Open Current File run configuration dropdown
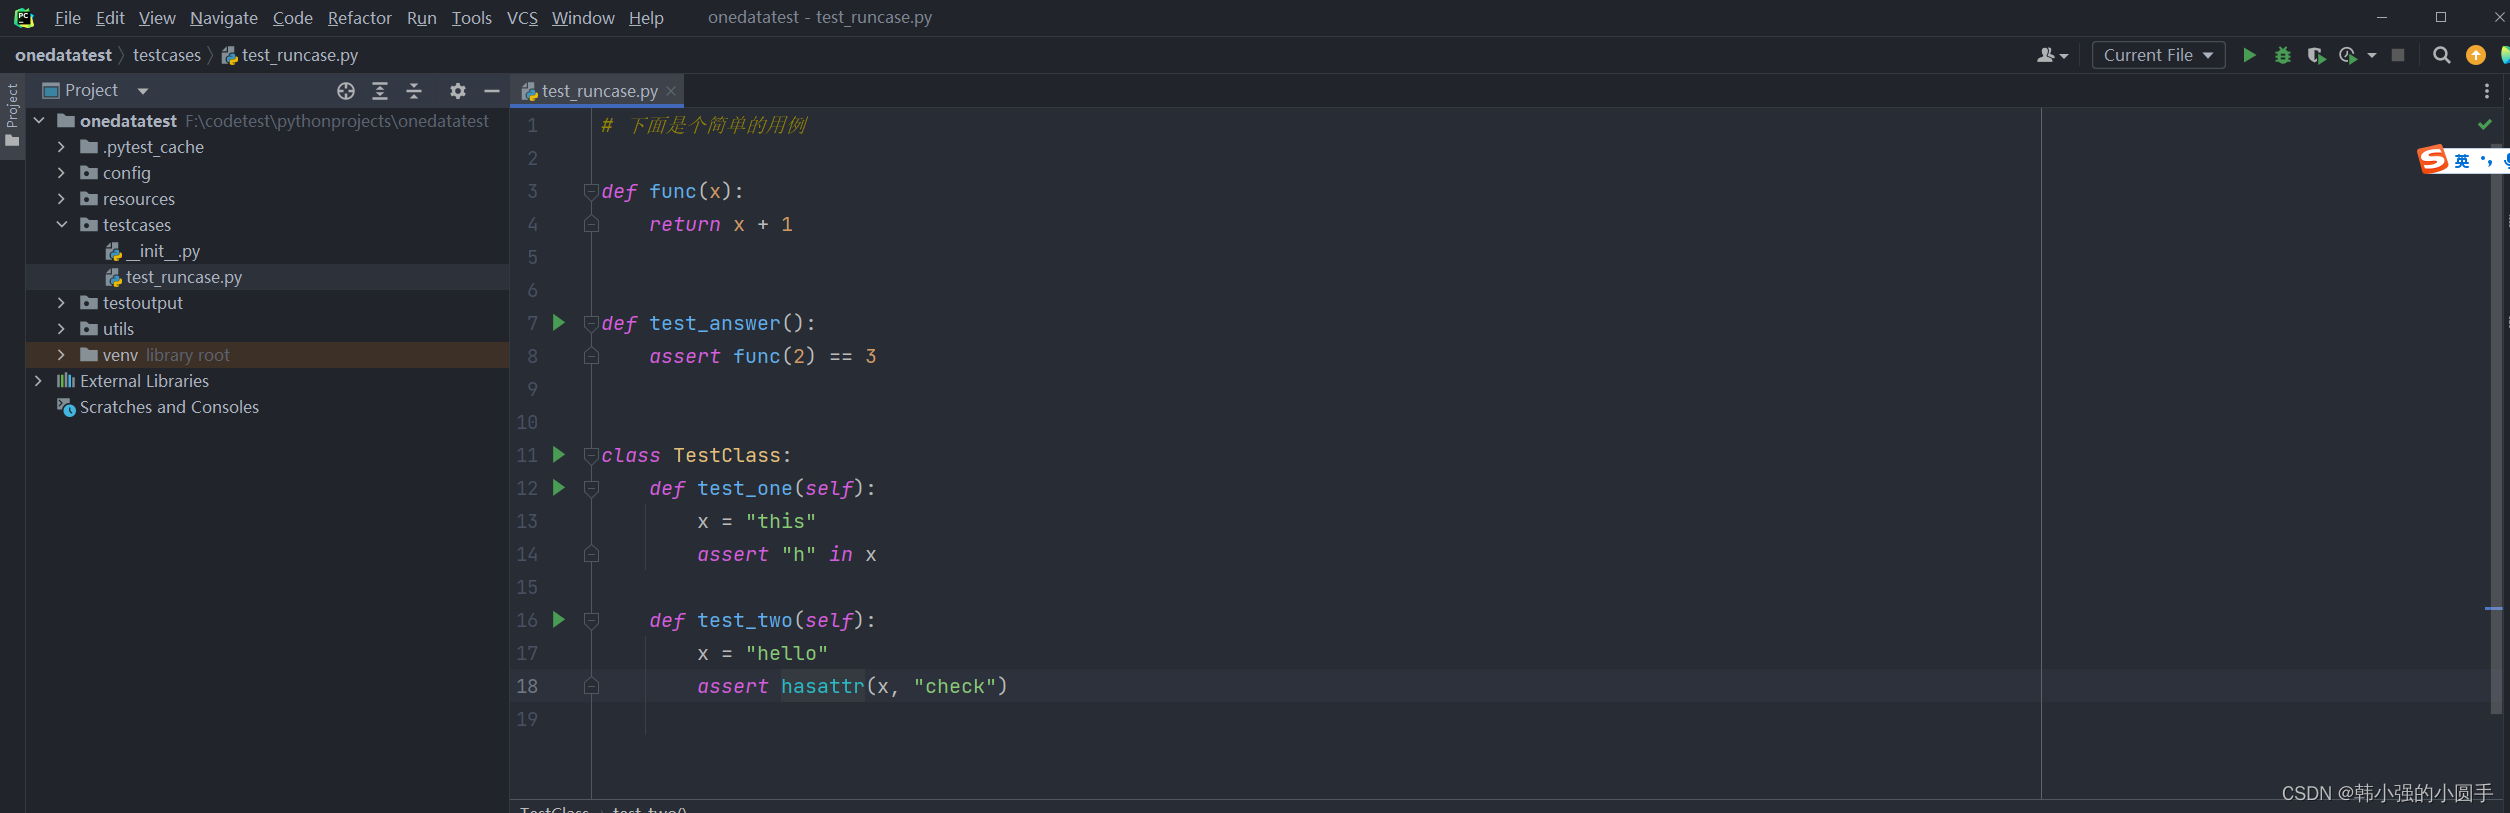Screen dimensions: 2510x813 tap(2158, 55)
